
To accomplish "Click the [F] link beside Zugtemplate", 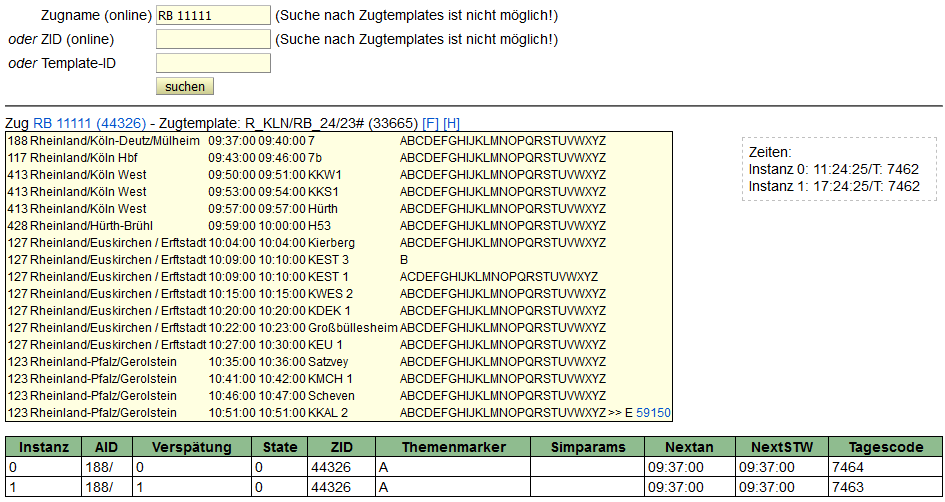I will [x=430, y=123].
